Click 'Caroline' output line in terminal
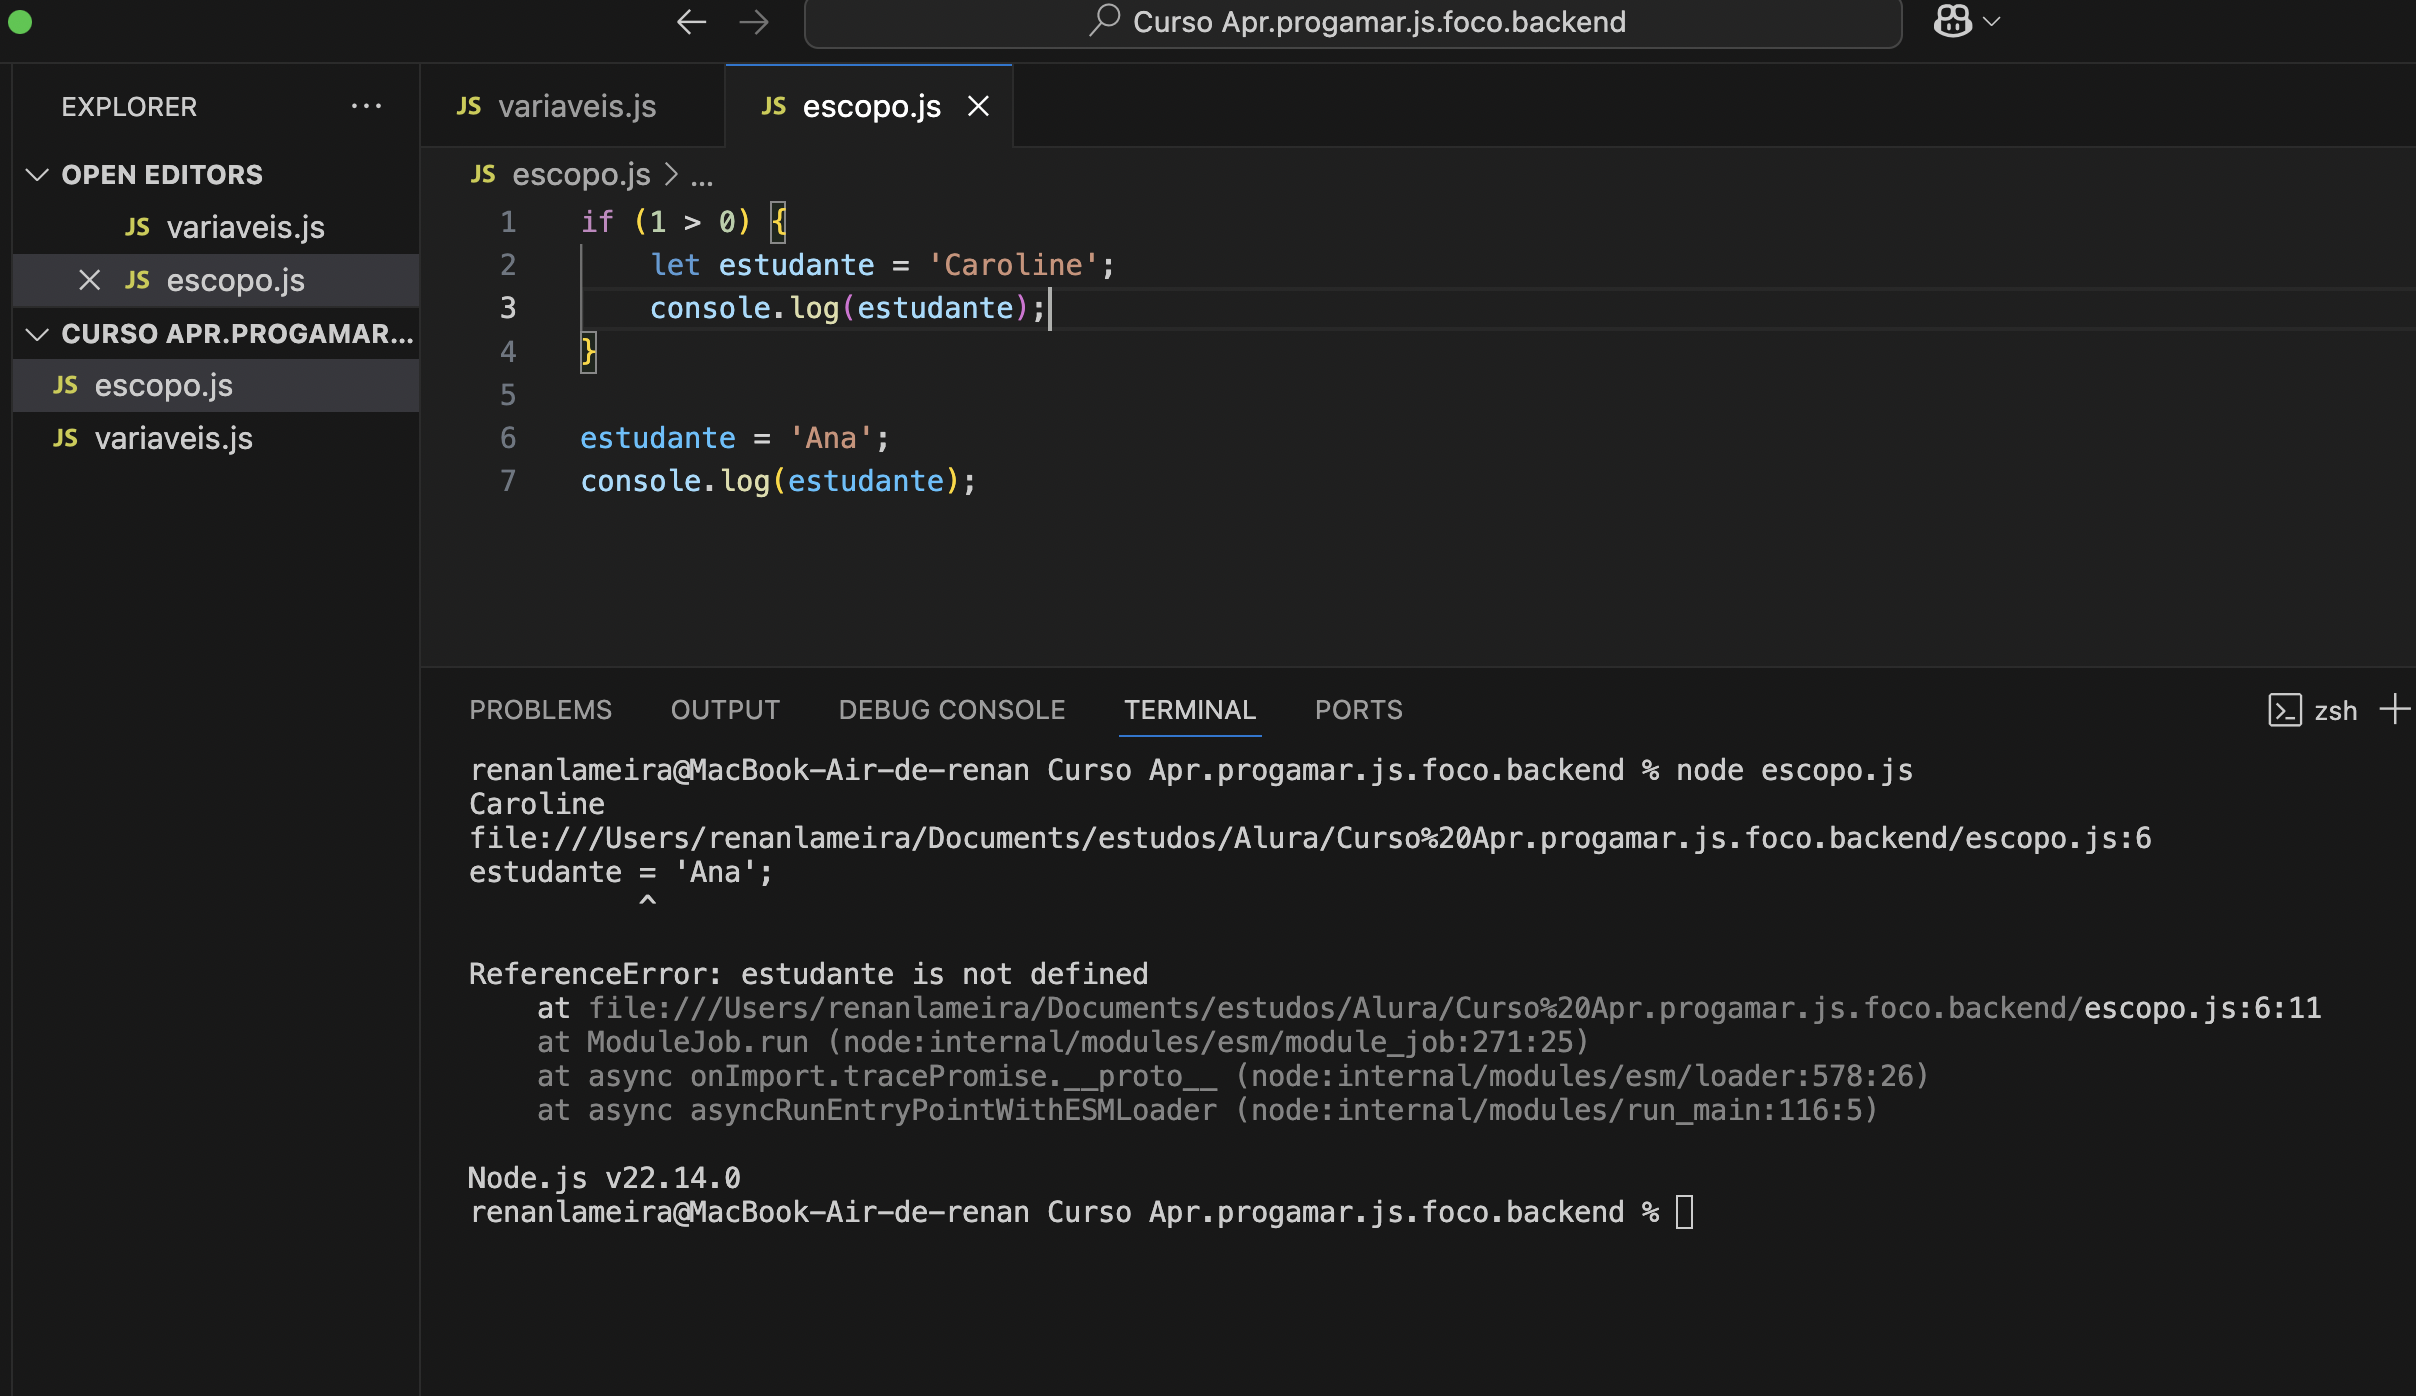2416x1396 pixels. (x=537, y=804)
